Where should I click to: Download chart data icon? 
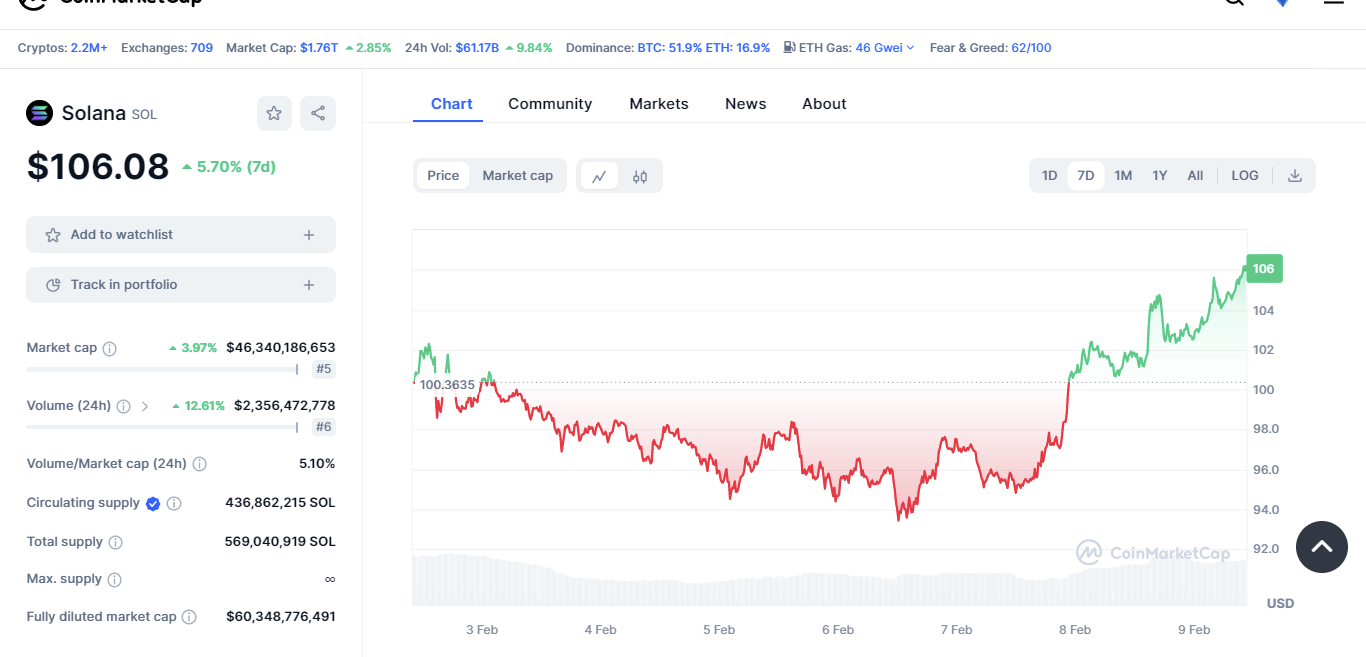click(x=1295, y=176)
